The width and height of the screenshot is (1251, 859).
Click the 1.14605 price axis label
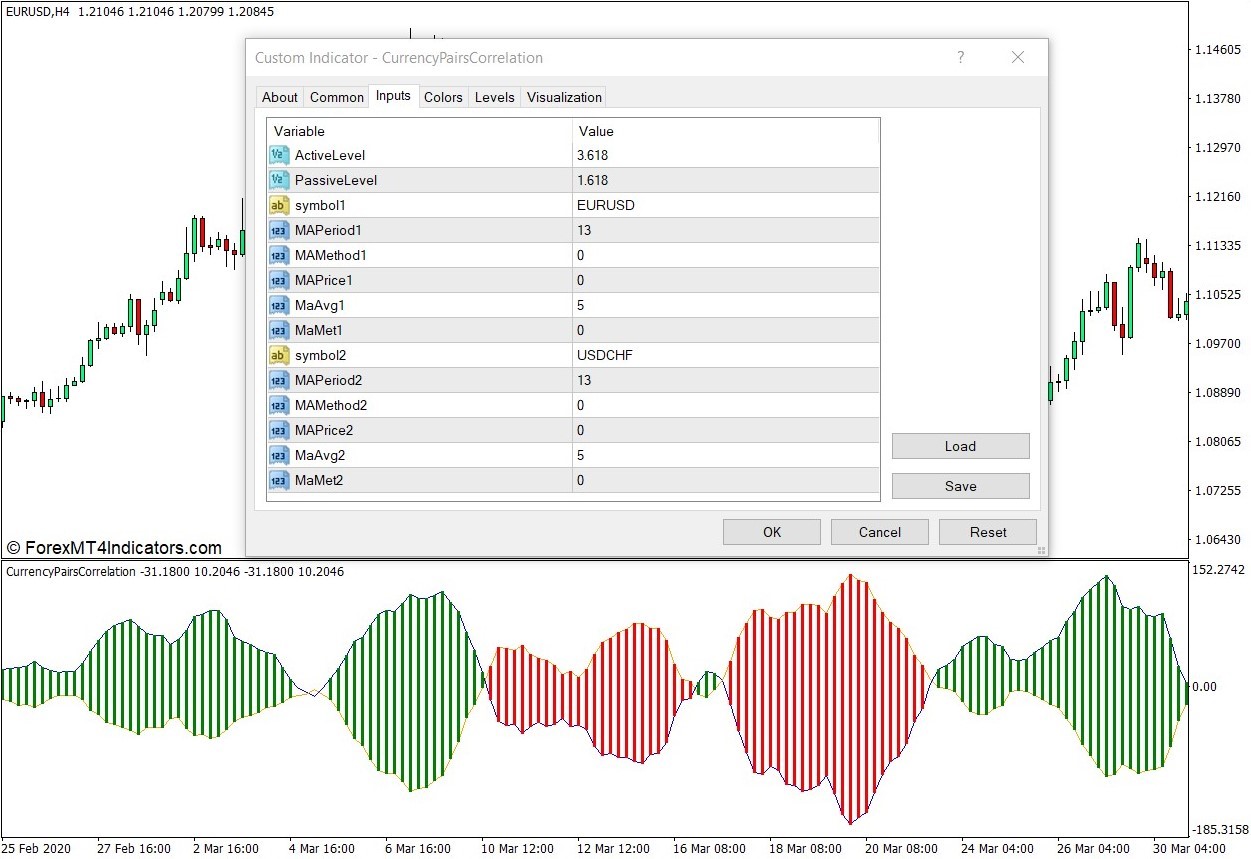pos(1219,50)
